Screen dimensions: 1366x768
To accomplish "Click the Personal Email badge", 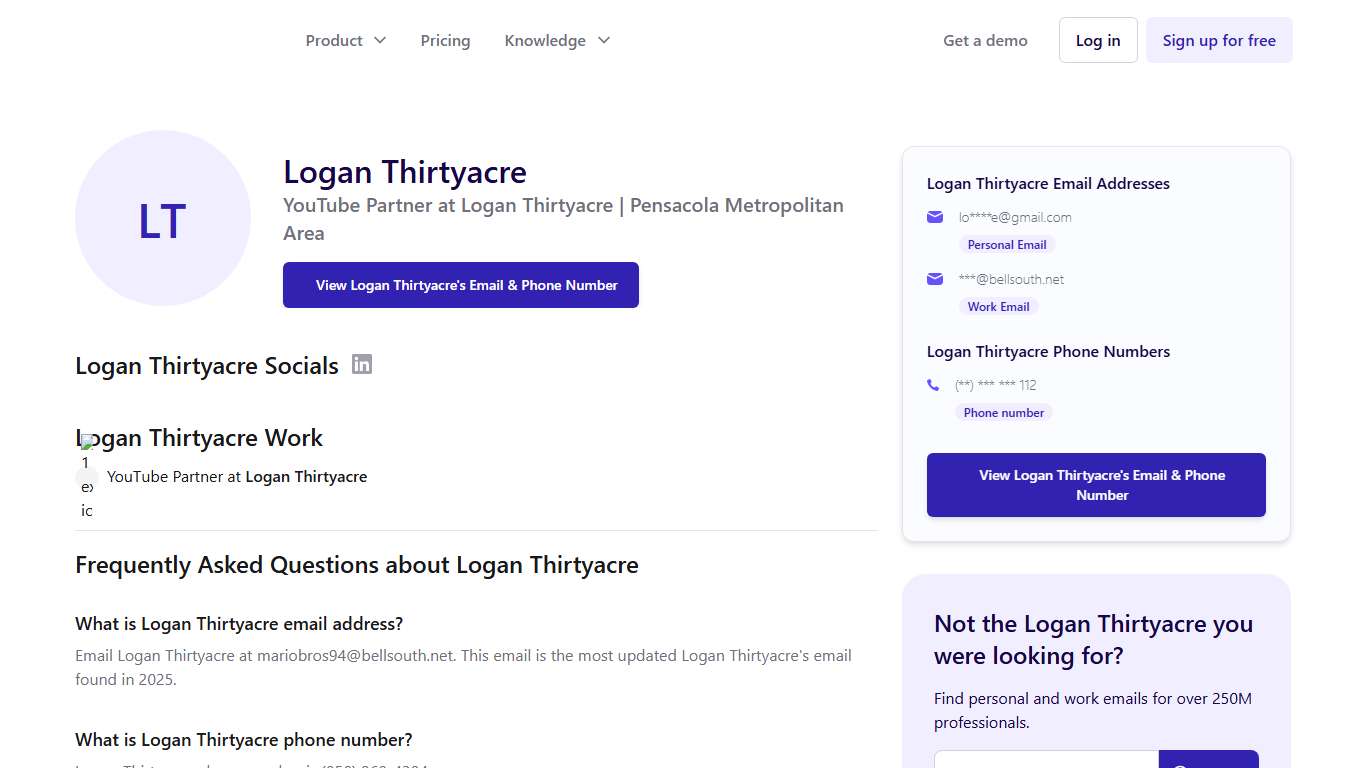I will point(1007,244).
